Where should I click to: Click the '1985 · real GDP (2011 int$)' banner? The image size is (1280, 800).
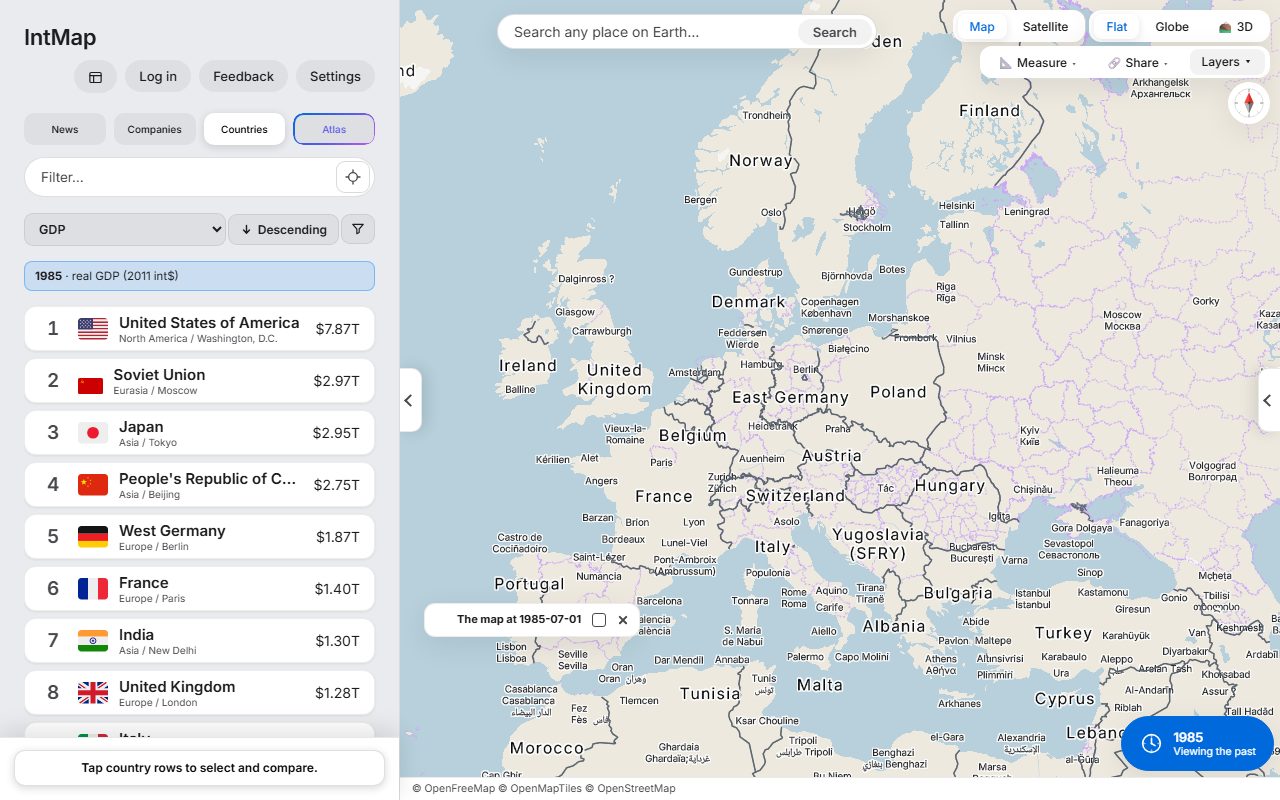[x=199, y=276]
